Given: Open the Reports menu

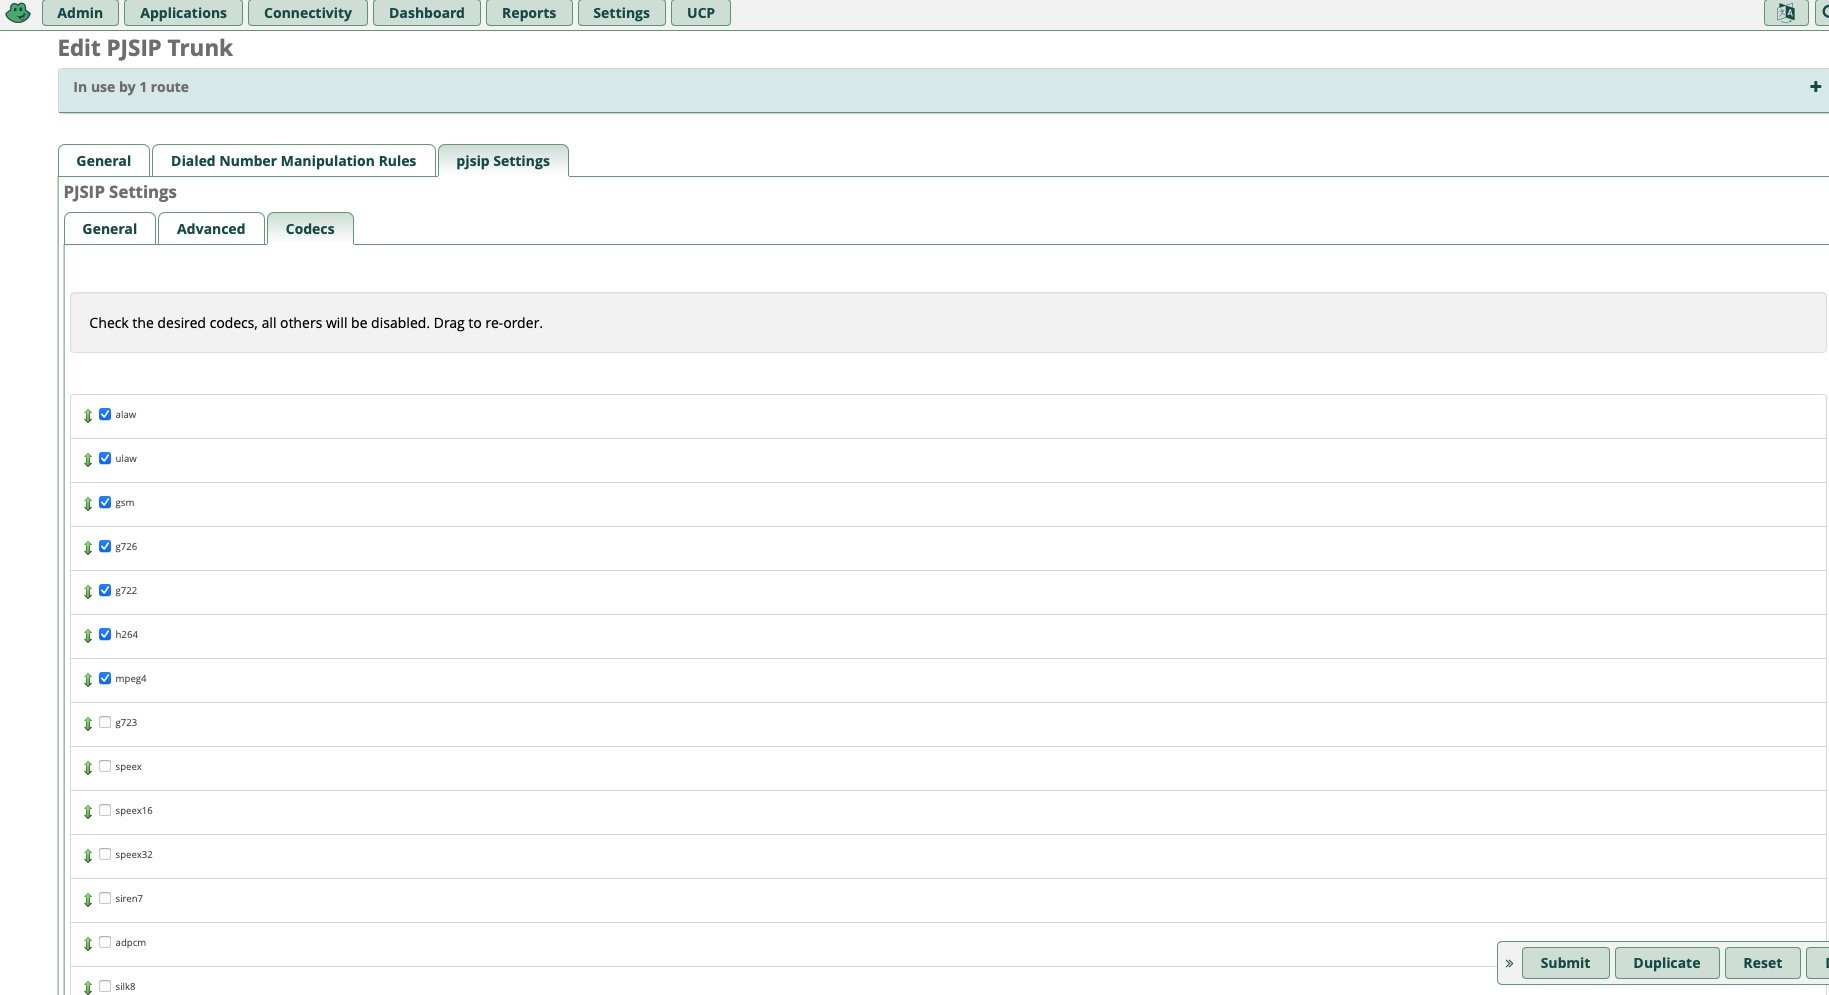Looking at the screenshot, I should 529,13.
